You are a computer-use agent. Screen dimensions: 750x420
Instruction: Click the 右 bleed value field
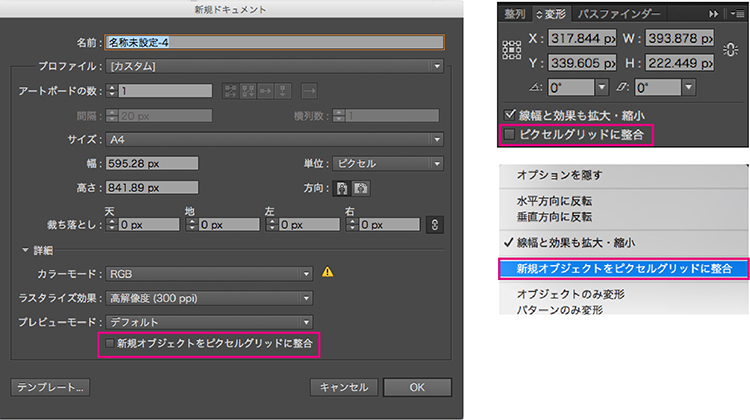pos(389,225)
